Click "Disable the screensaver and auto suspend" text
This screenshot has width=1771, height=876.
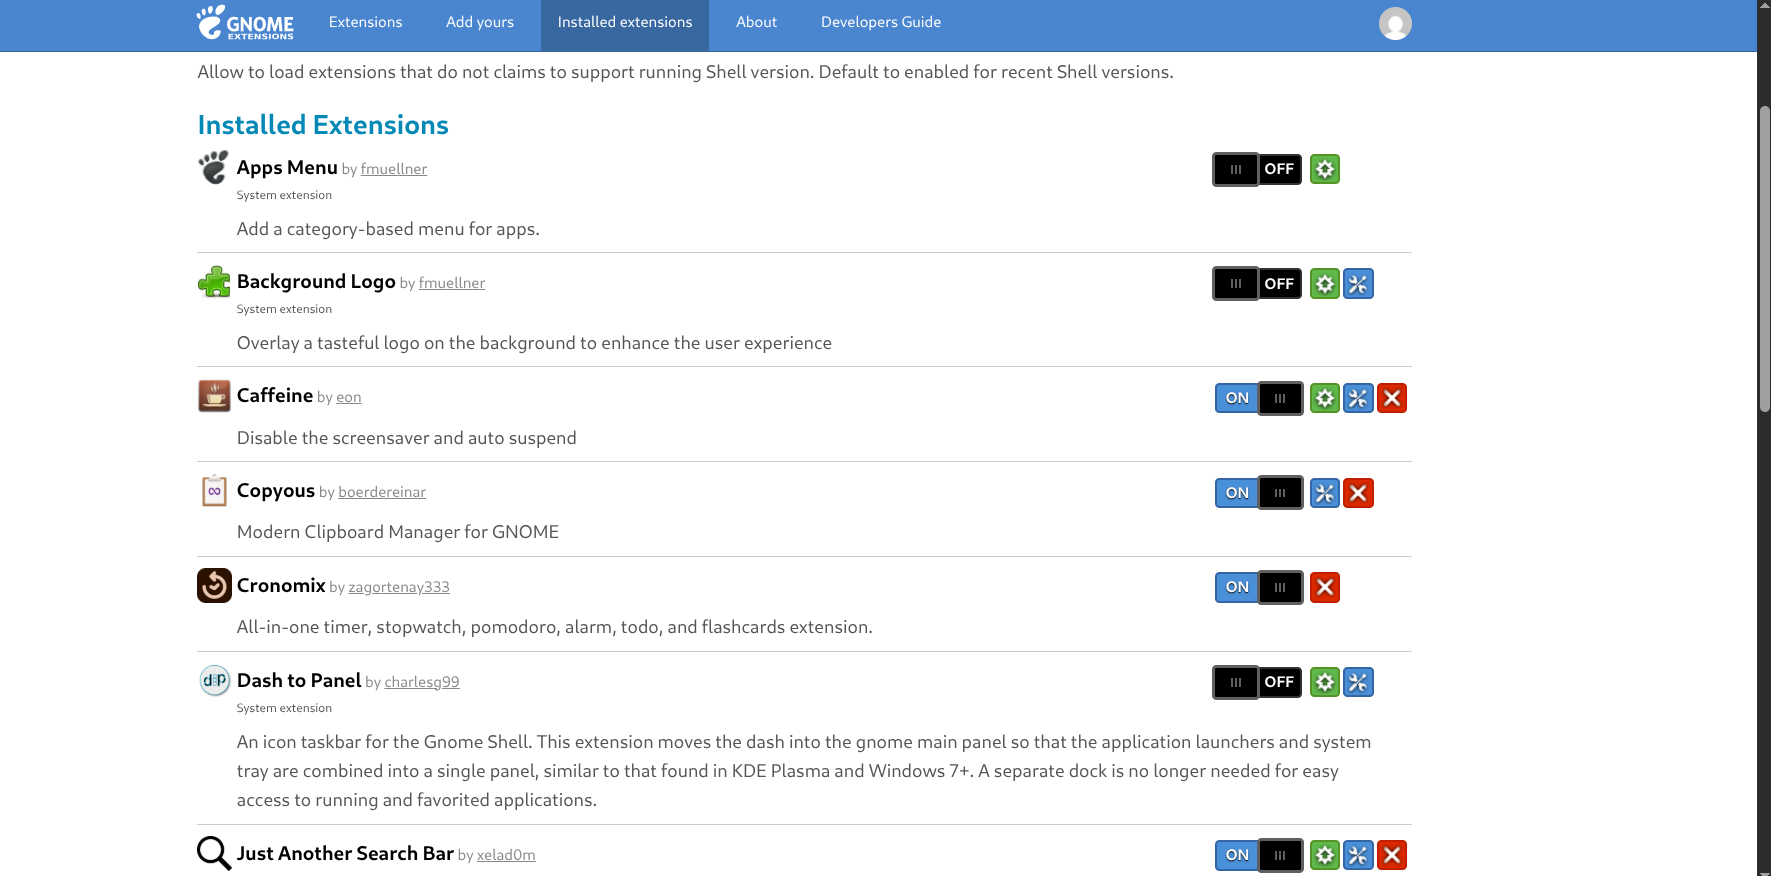407,438
